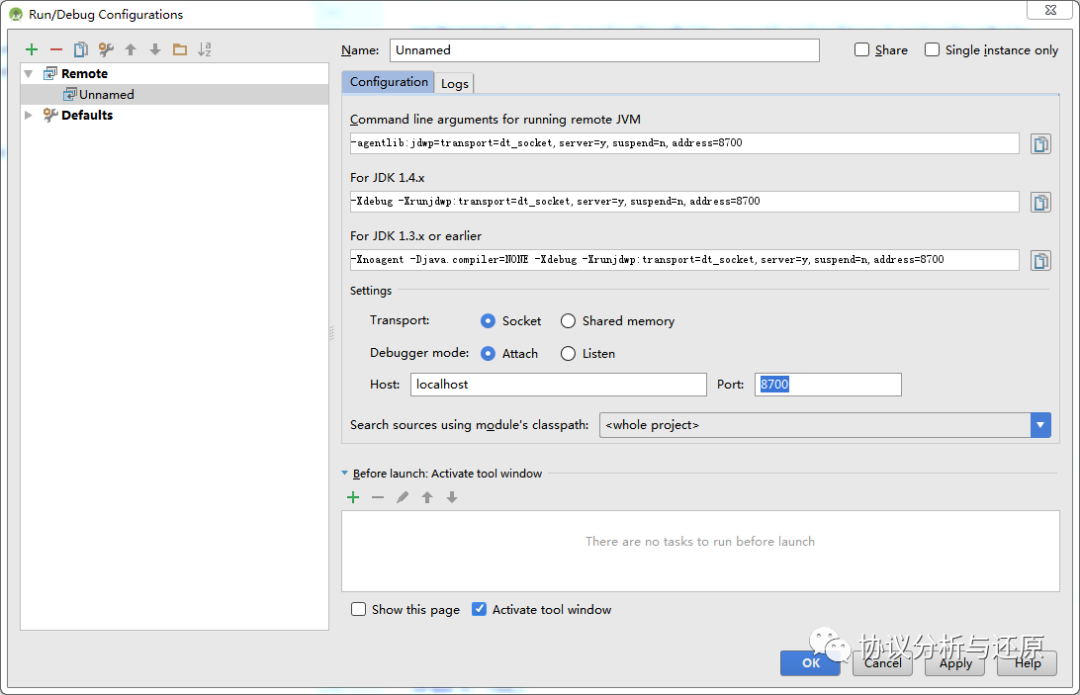Image resolution: width=1080 pixels, height=695 pixels.
Task: Add a before-launch task with plus
Action: [x=353, y=497]
